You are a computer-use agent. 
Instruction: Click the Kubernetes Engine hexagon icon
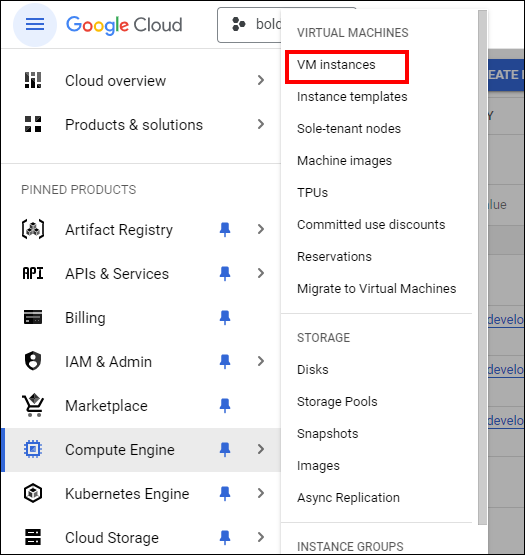(33, 493)
